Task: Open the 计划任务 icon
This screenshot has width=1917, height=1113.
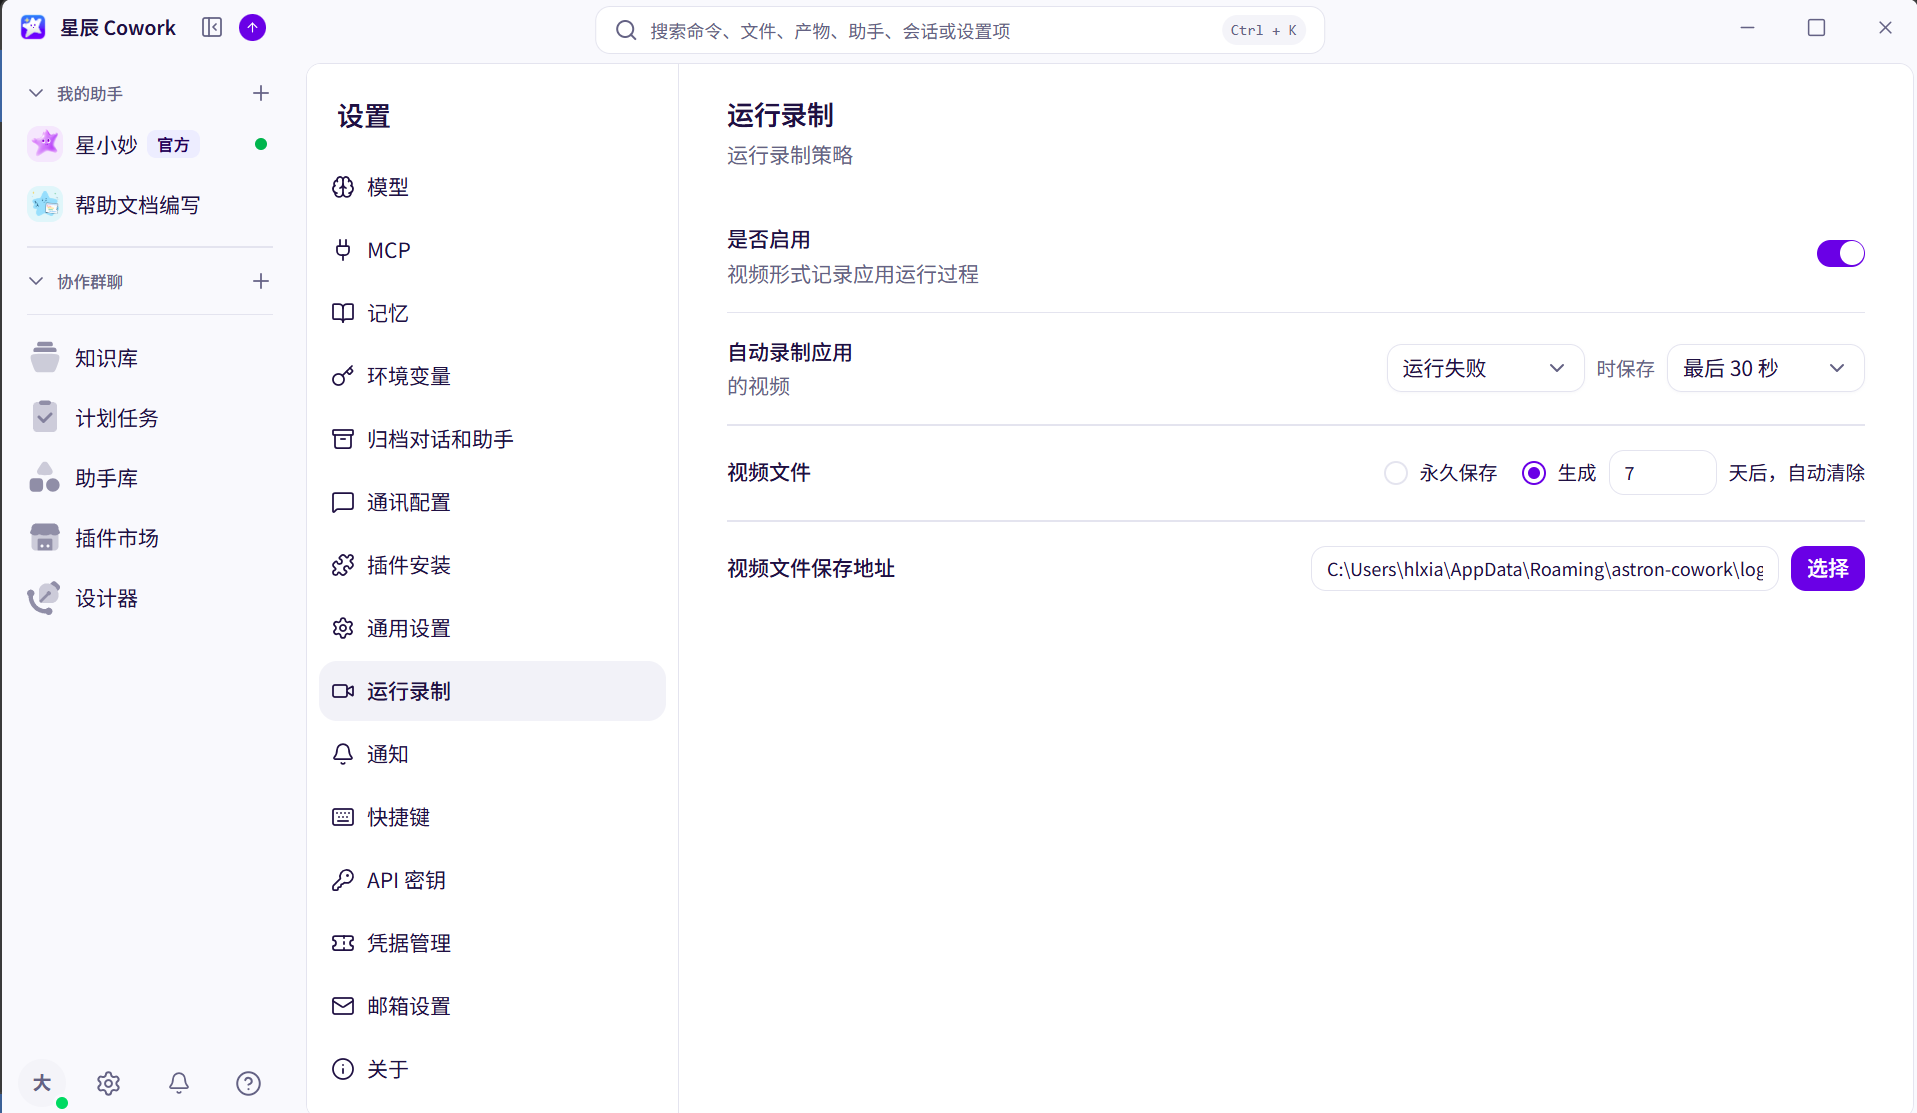Action: (x=45, y=417)
